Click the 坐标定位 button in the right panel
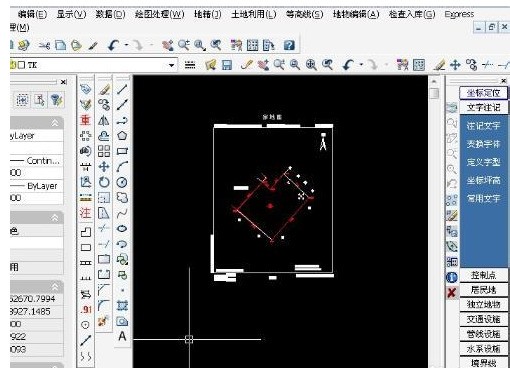 pyautogui.click(x=483, y=93)
